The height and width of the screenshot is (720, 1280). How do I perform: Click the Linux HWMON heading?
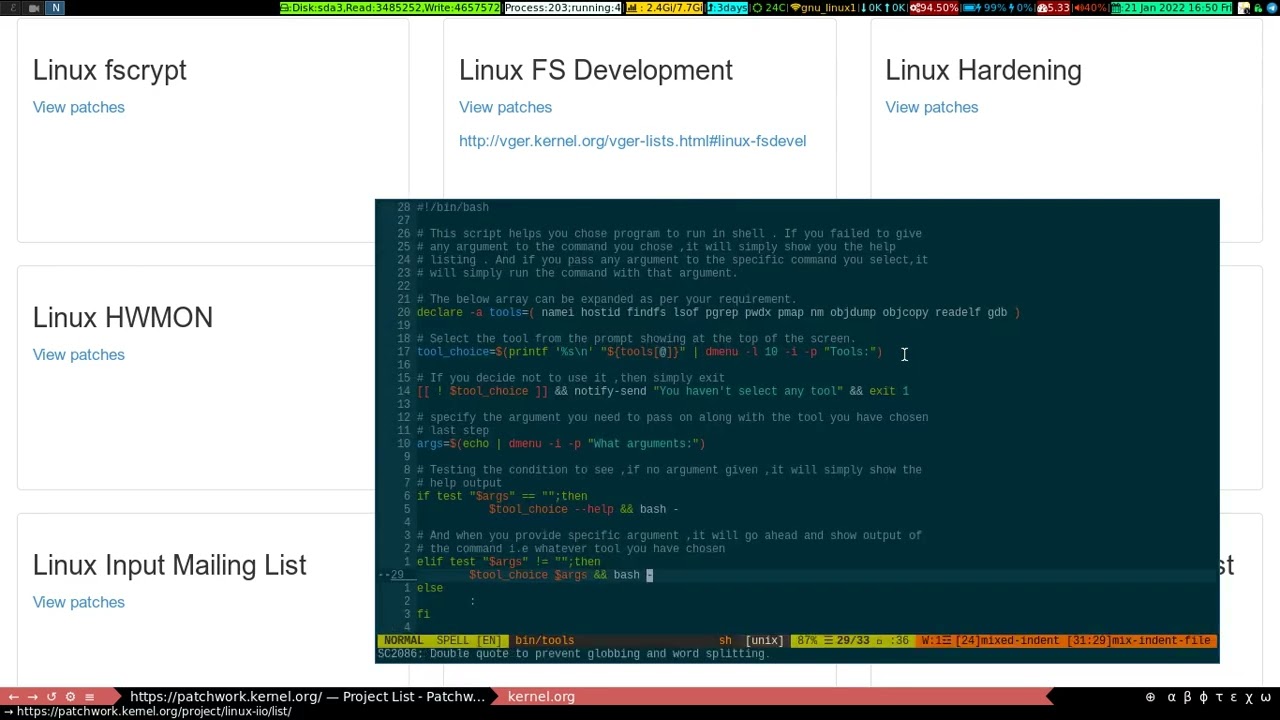[x=123, y=317]
